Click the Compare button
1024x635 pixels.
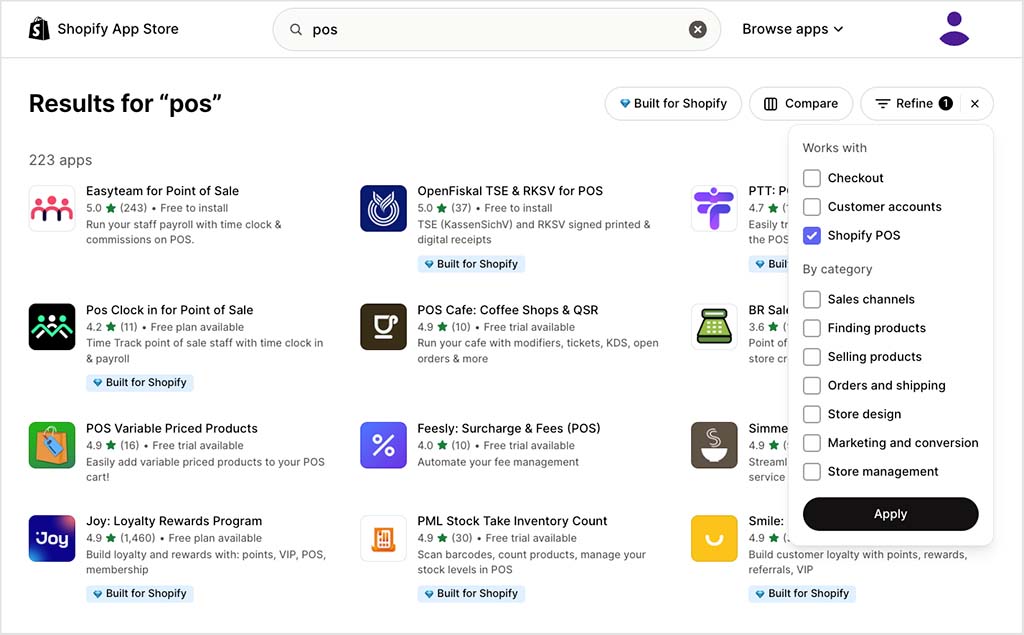pos(801,103)
